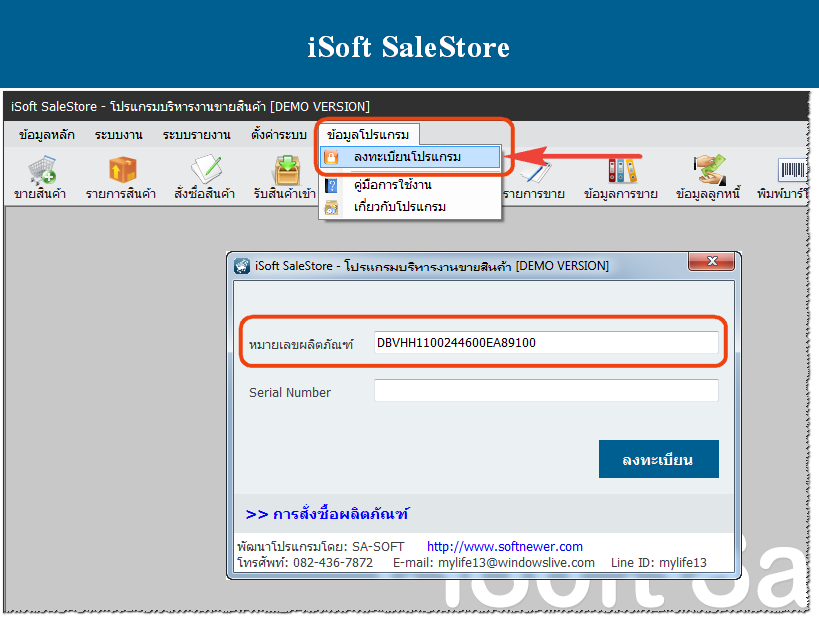Click the รายการขาย toolbar label
The height and width of the screenshot is (622, 819).
[534, 194]
